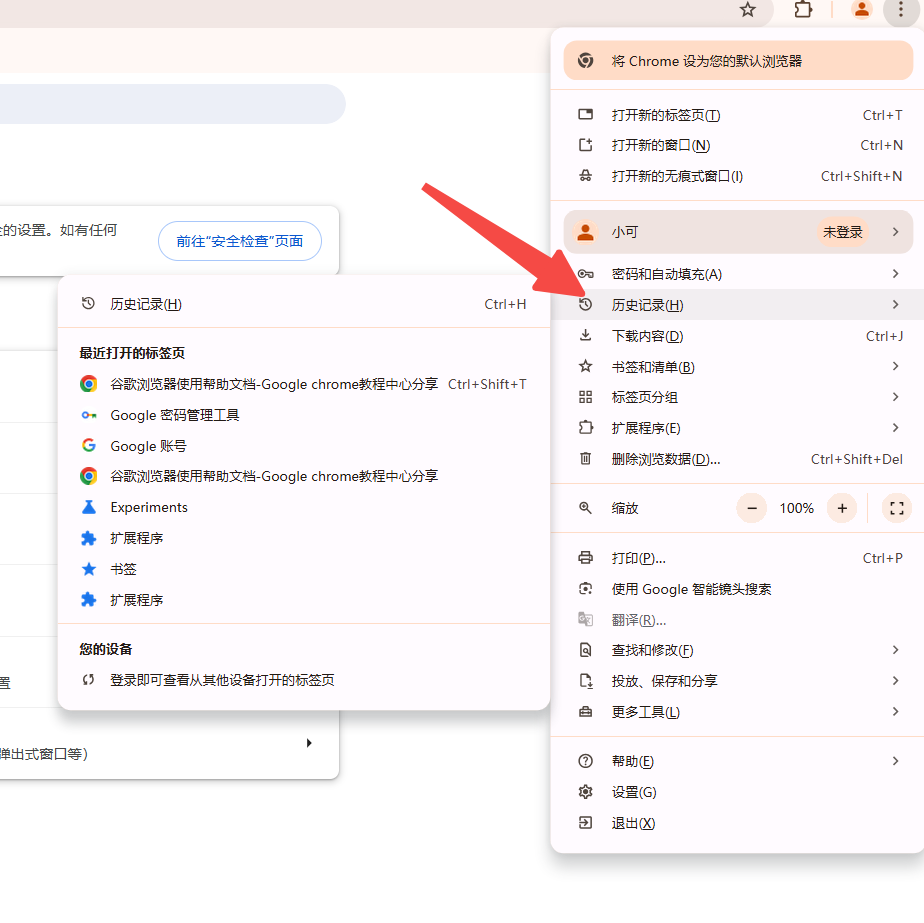Expand the 小可 profile row chevron
The image size is (924, 923).
click(895, 232)
